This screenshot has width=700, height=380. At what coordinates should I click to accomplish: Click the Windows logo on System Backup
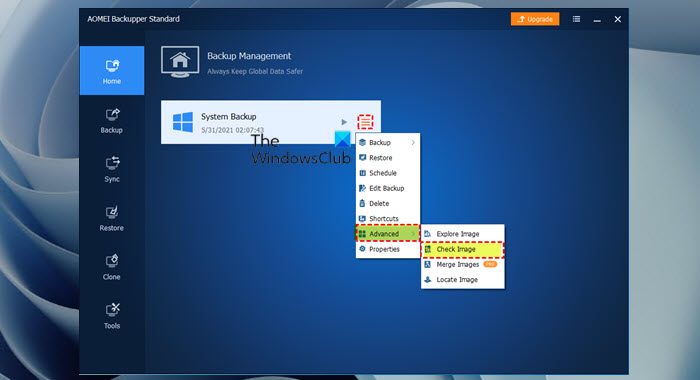(183, 122)
